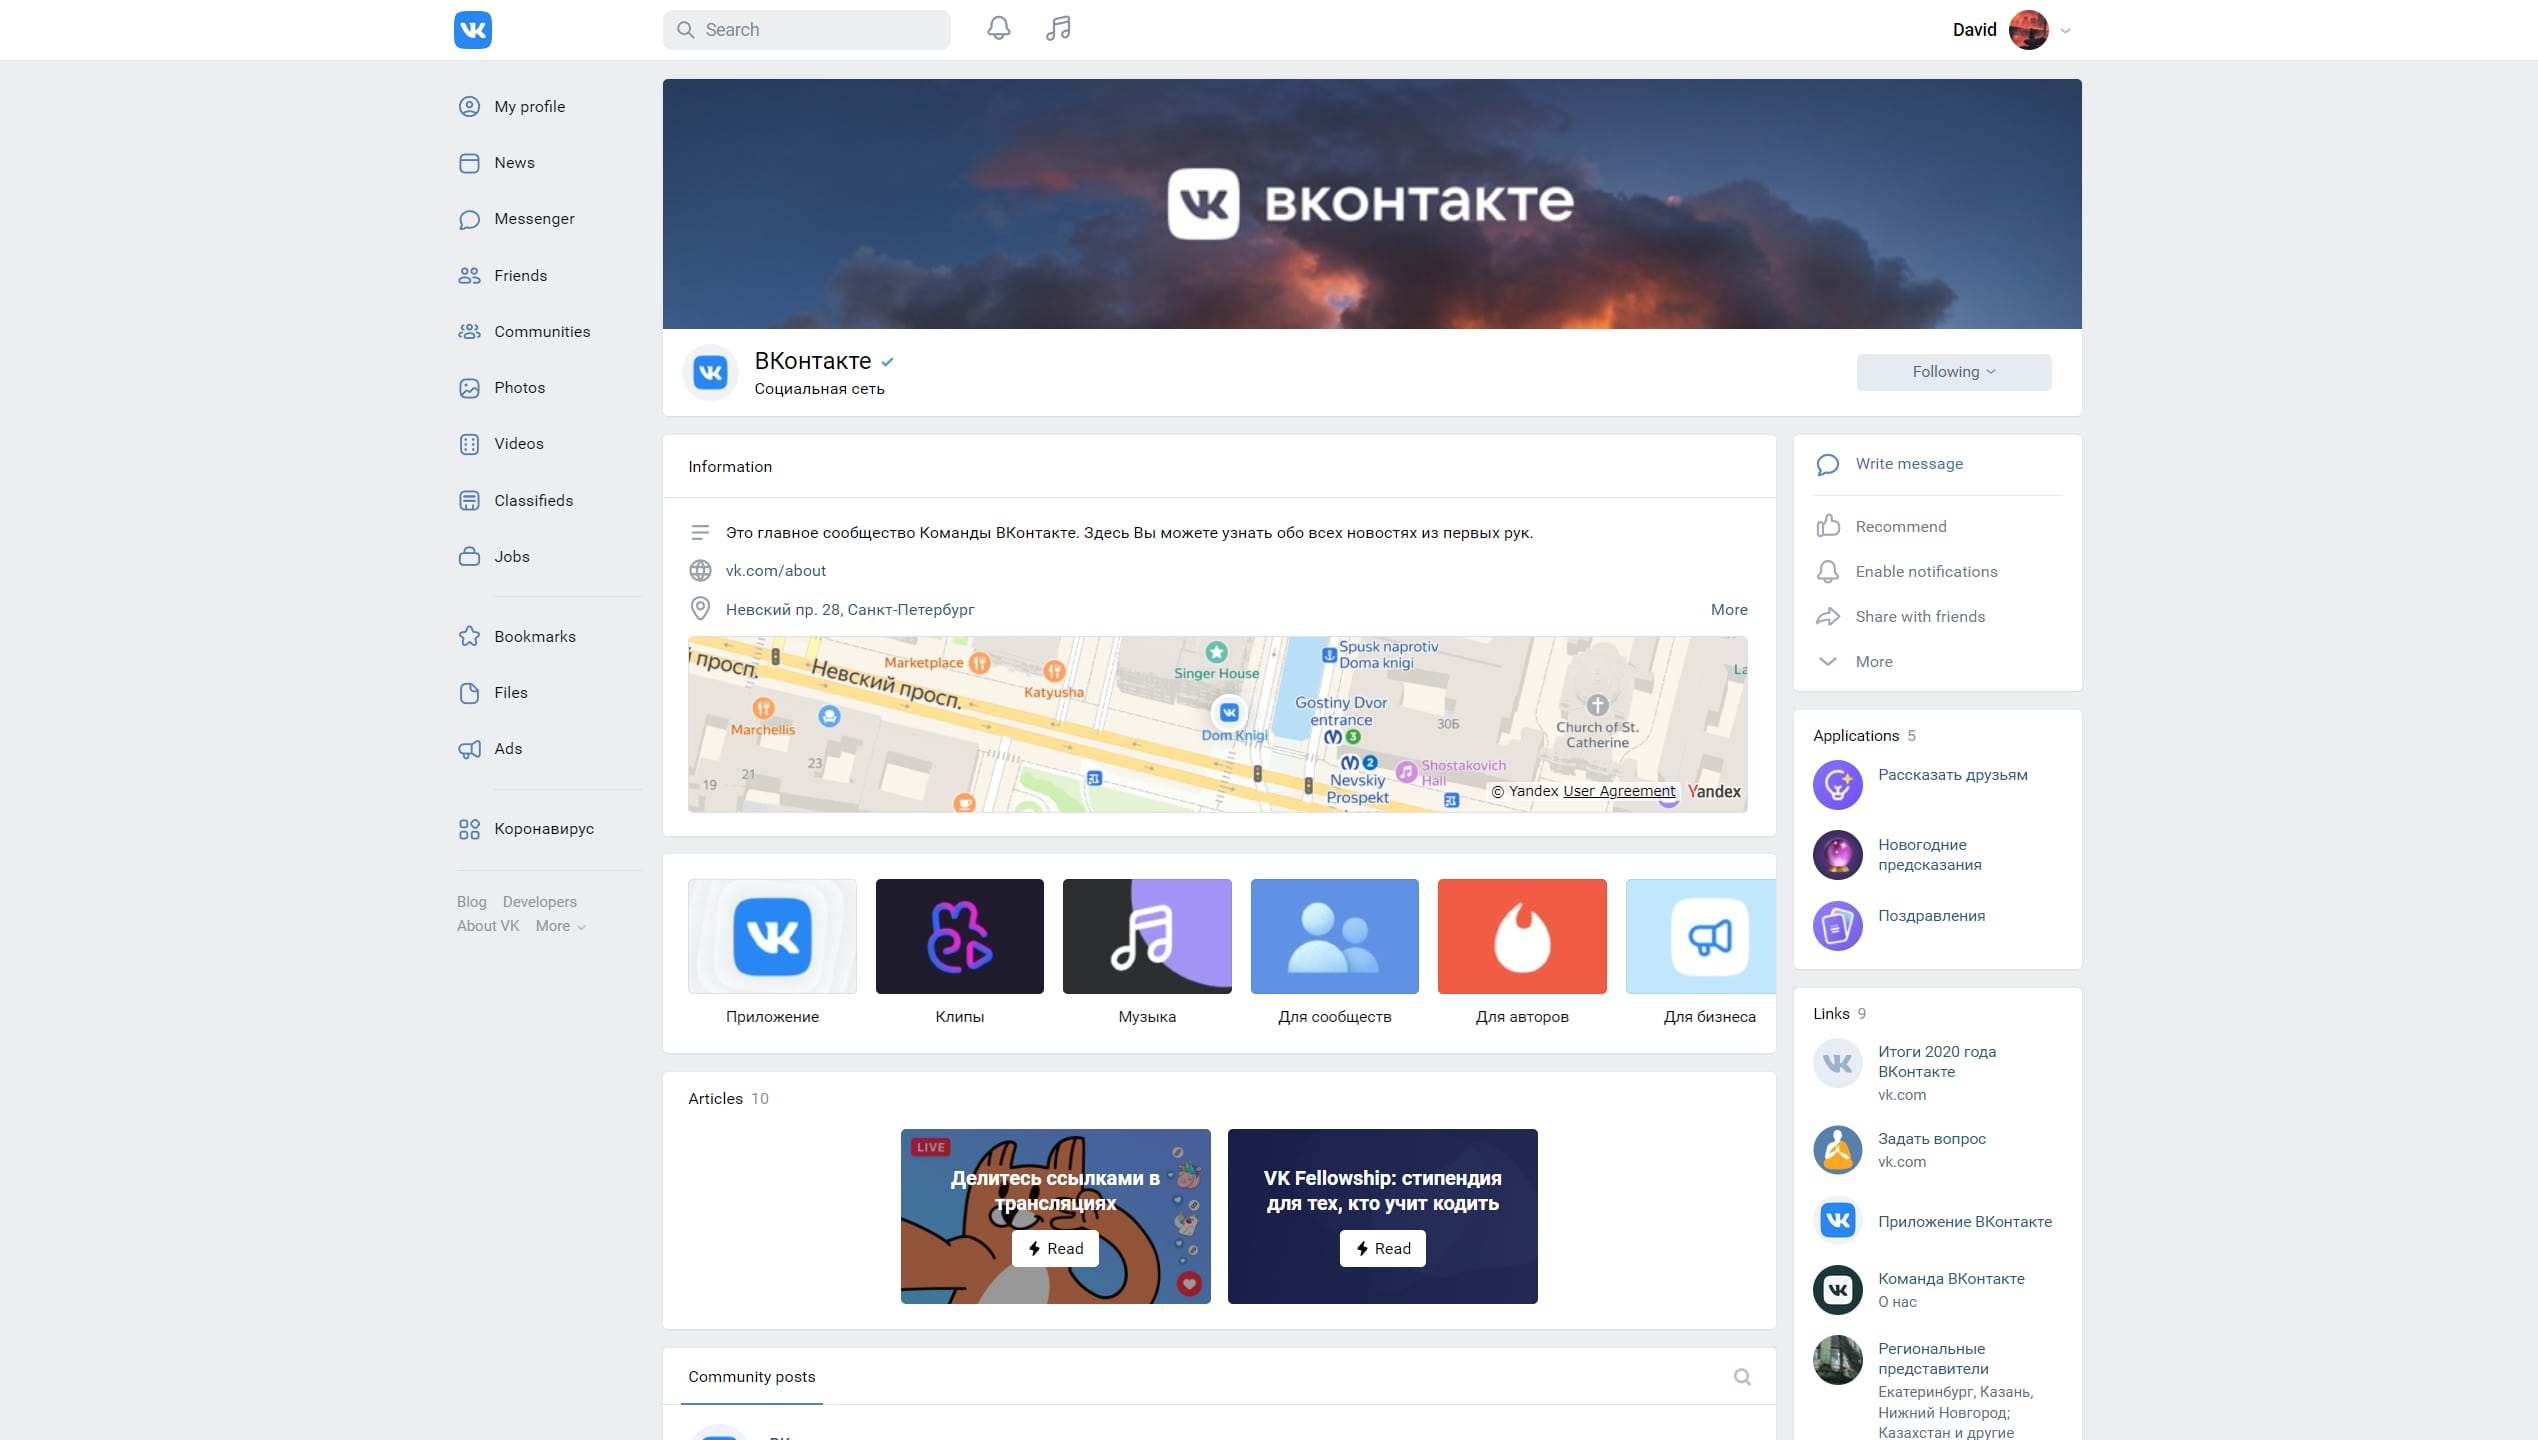The width and height of the screenshot is (2538, 1440).
Task: Open the Региональные представители link
Action: [1932, 1359]
